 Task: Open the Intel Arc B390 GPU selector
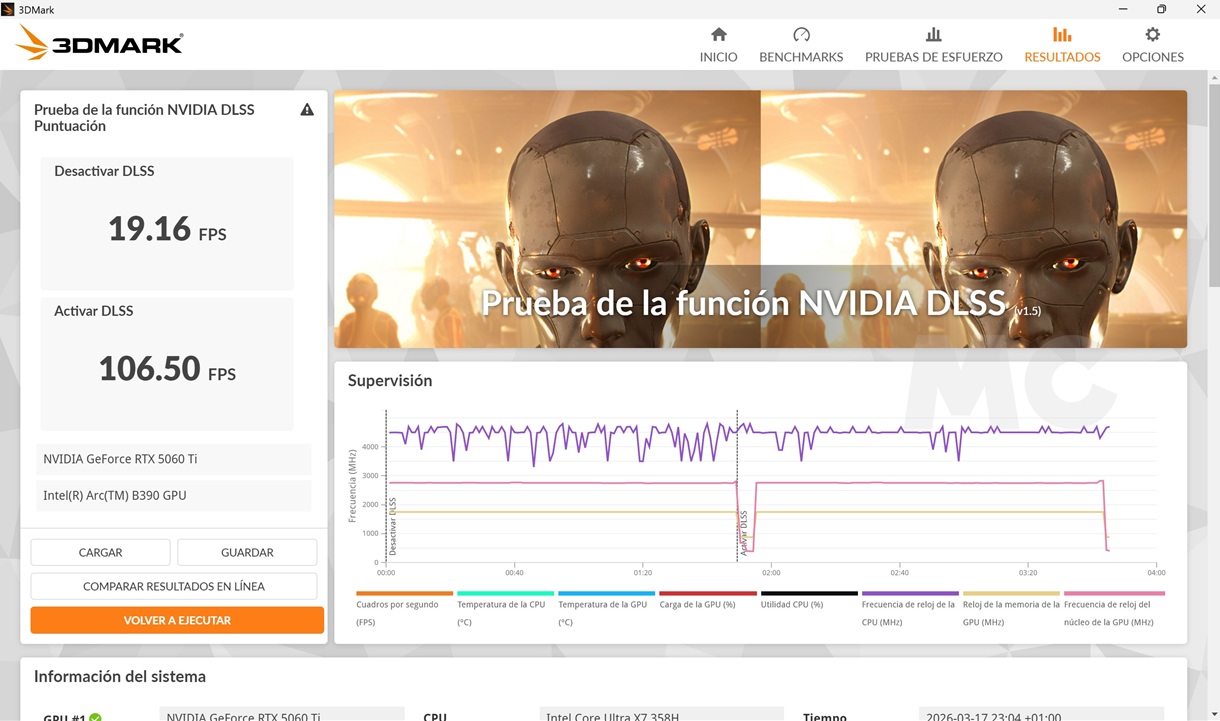point(173,495)
